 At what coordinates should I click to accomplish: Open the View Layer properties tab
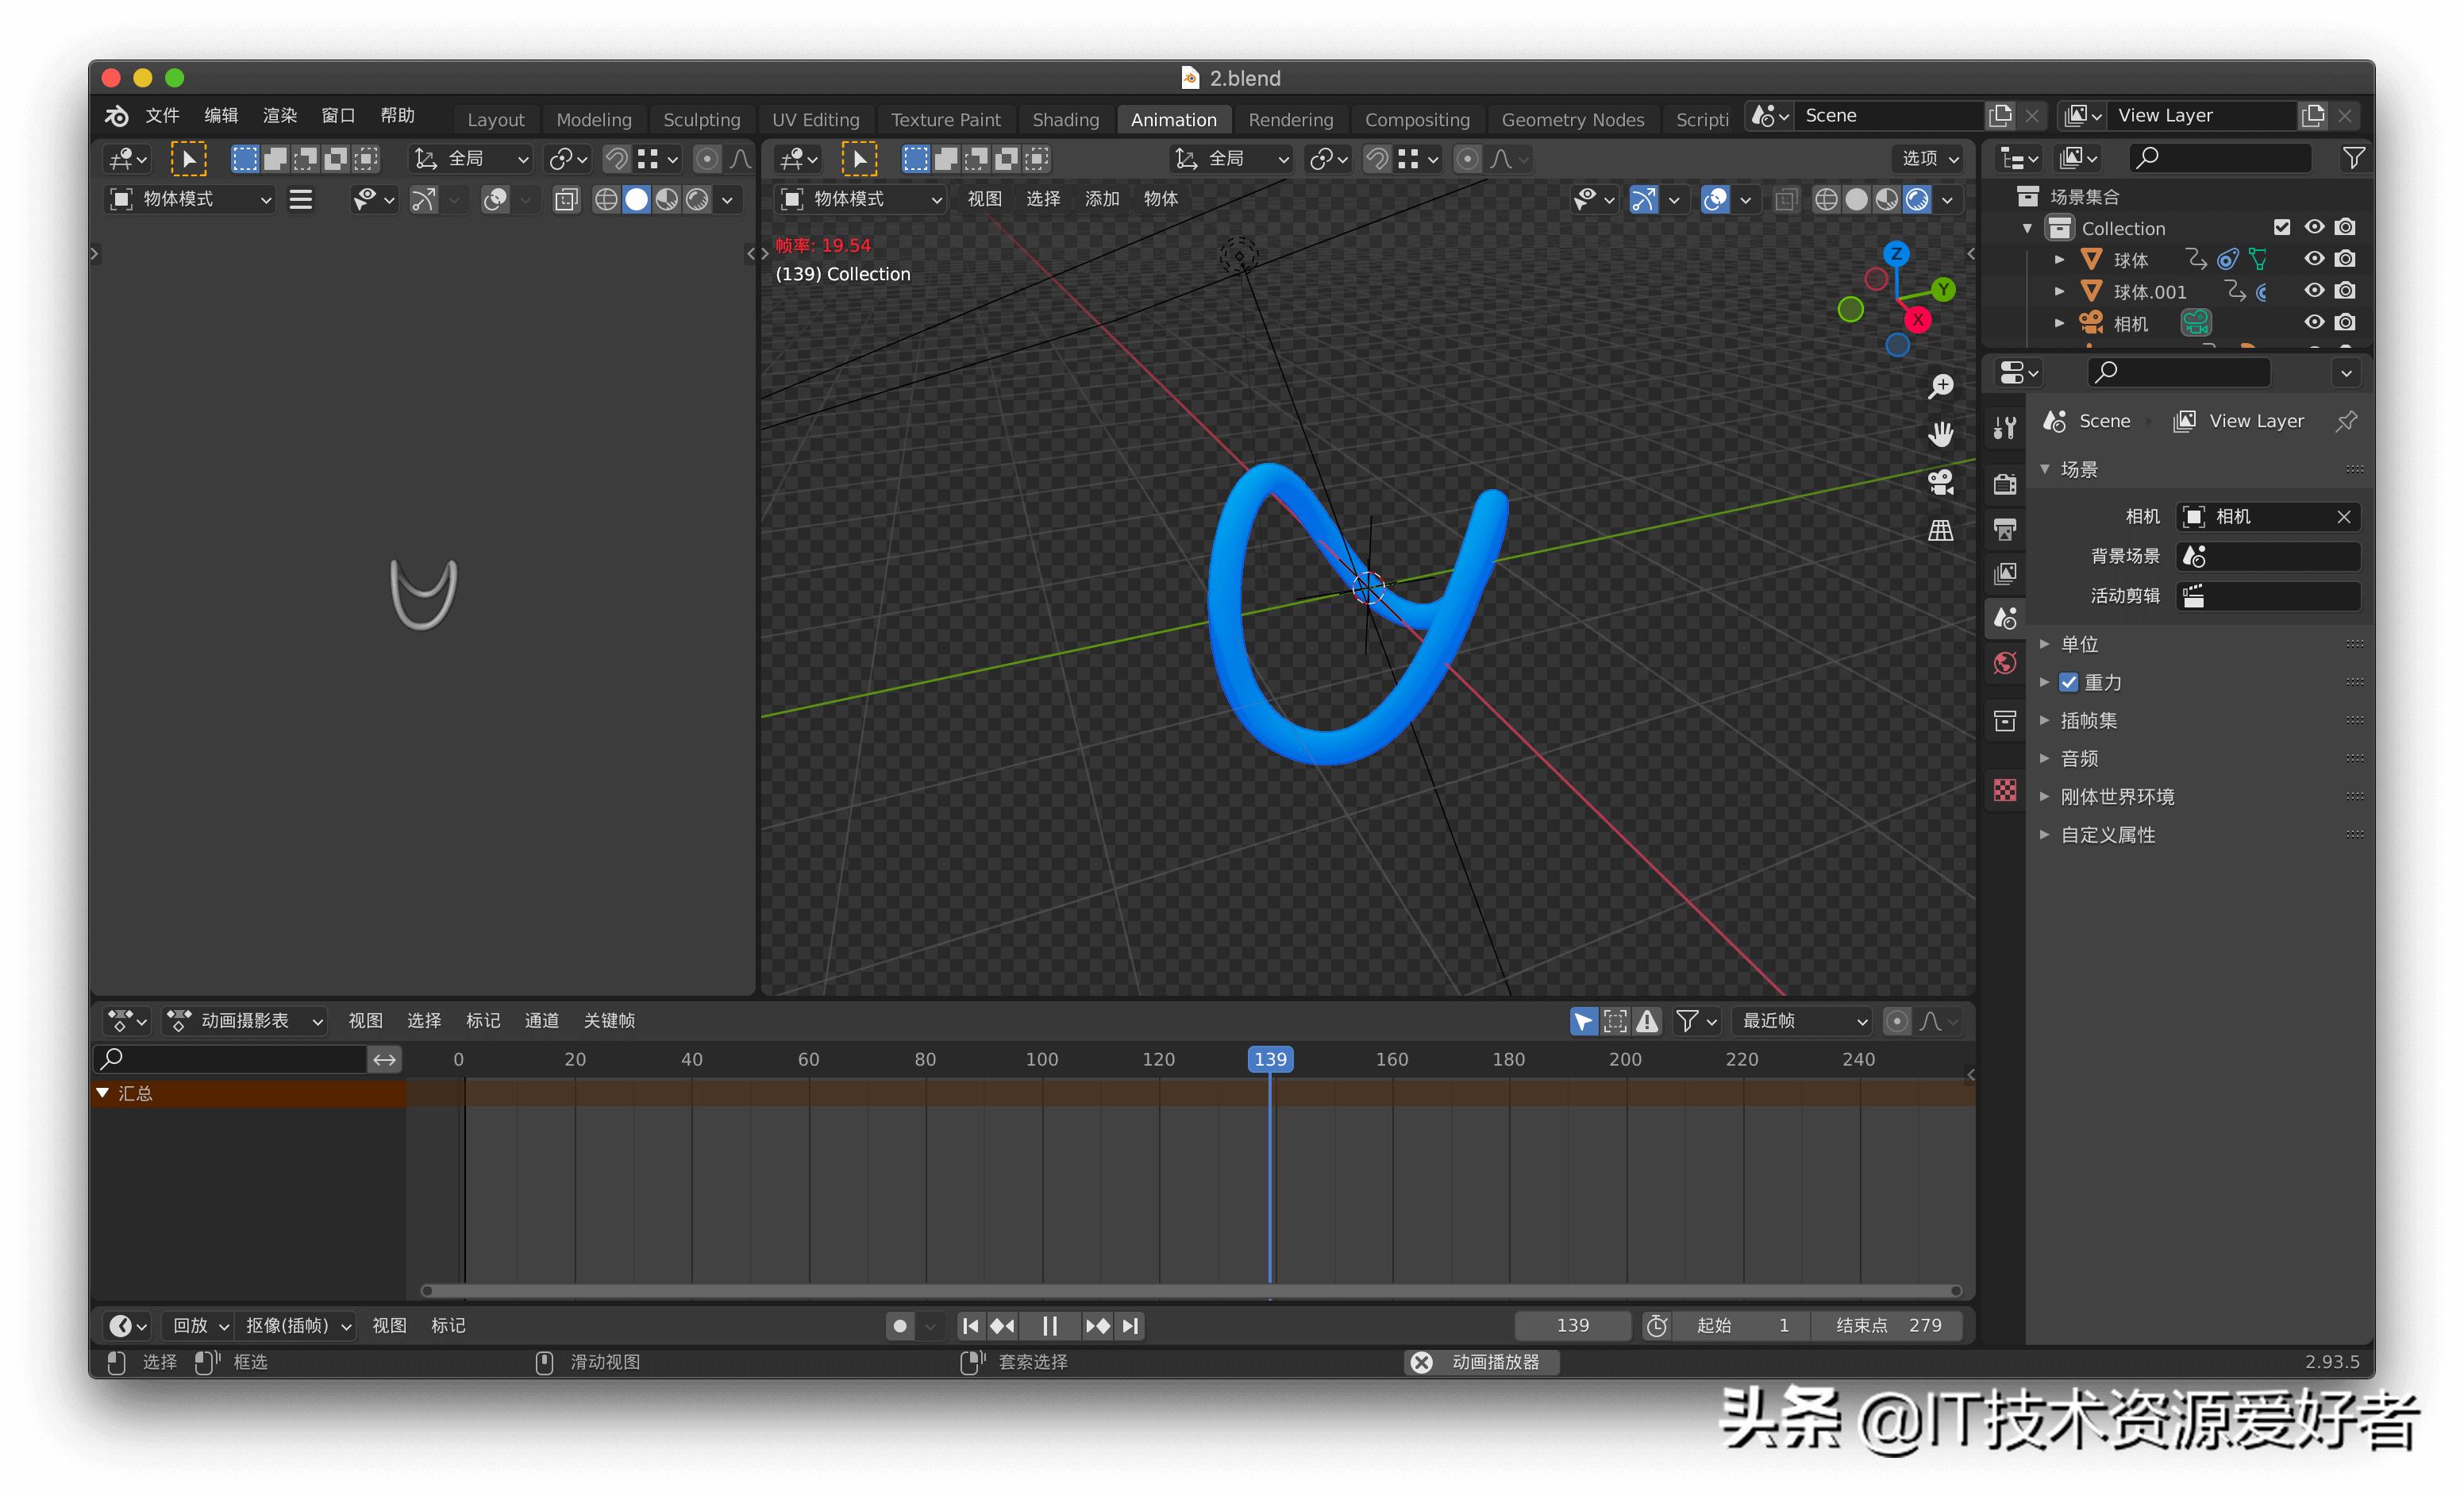point(2005,572)
